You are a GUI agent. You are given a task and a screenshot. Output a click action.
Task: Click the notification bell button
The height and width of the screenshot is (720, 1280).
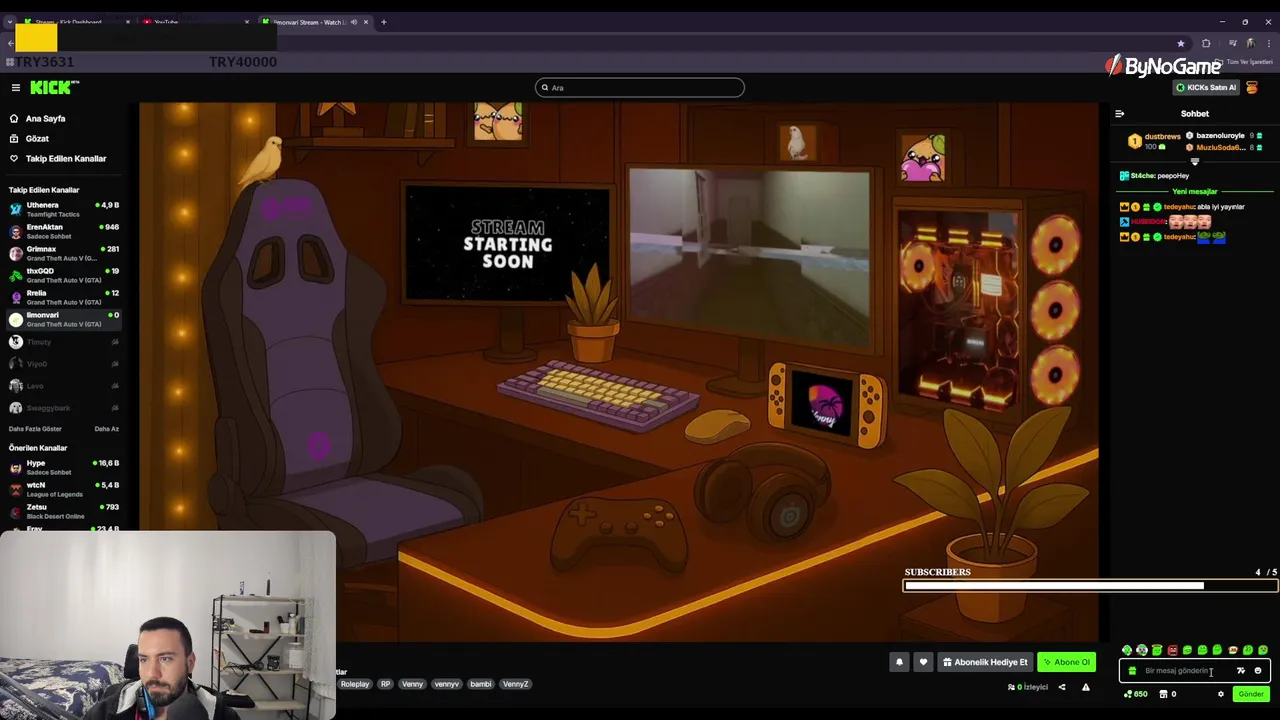pos(899,662)
